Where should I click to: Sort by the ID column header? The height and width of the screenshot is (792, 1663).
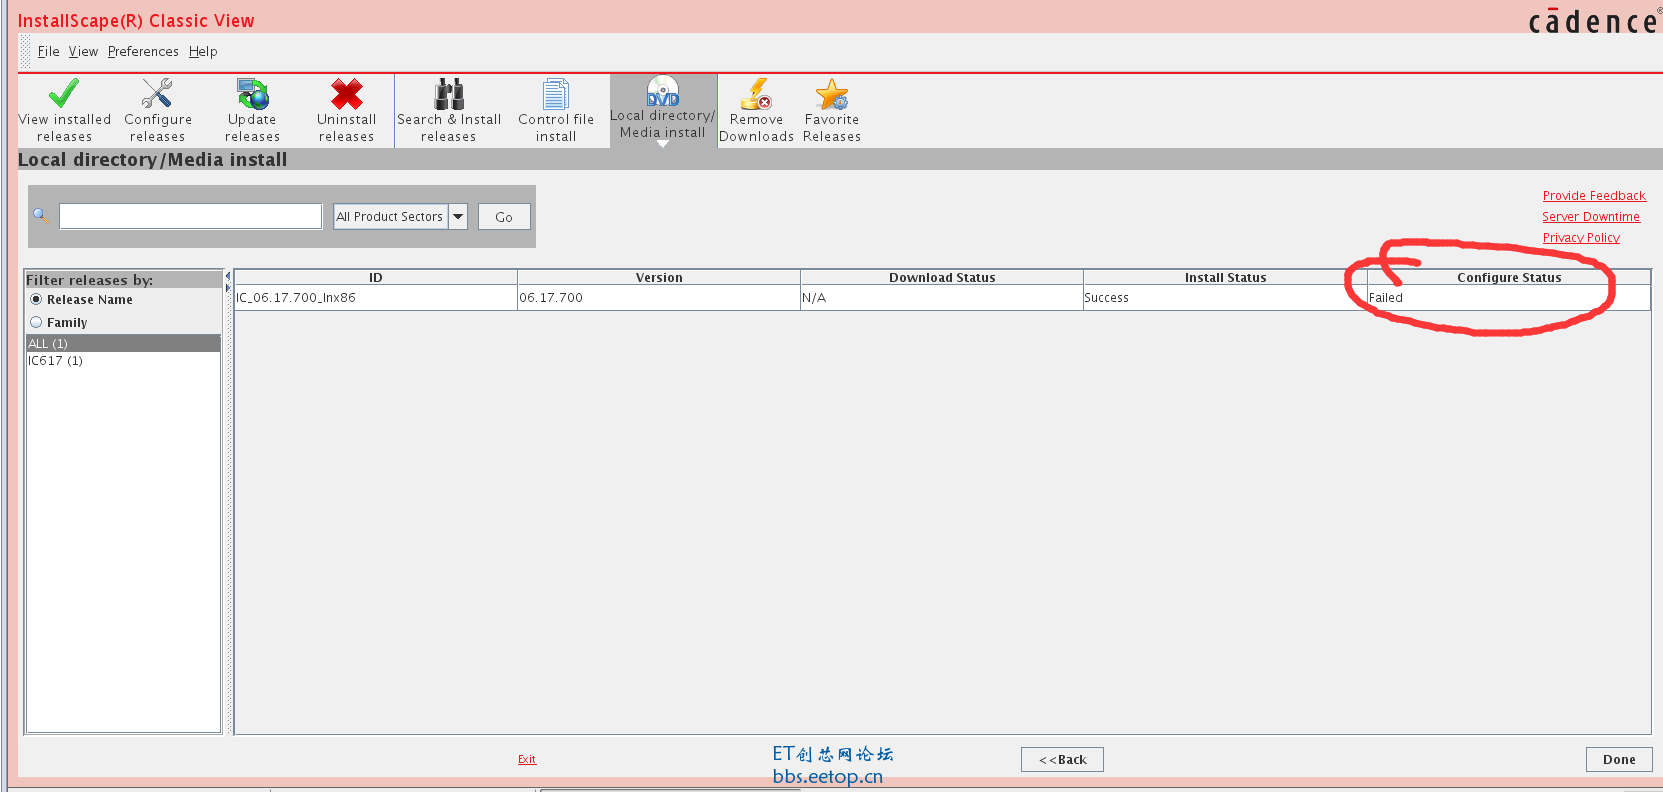coord(376,277)
